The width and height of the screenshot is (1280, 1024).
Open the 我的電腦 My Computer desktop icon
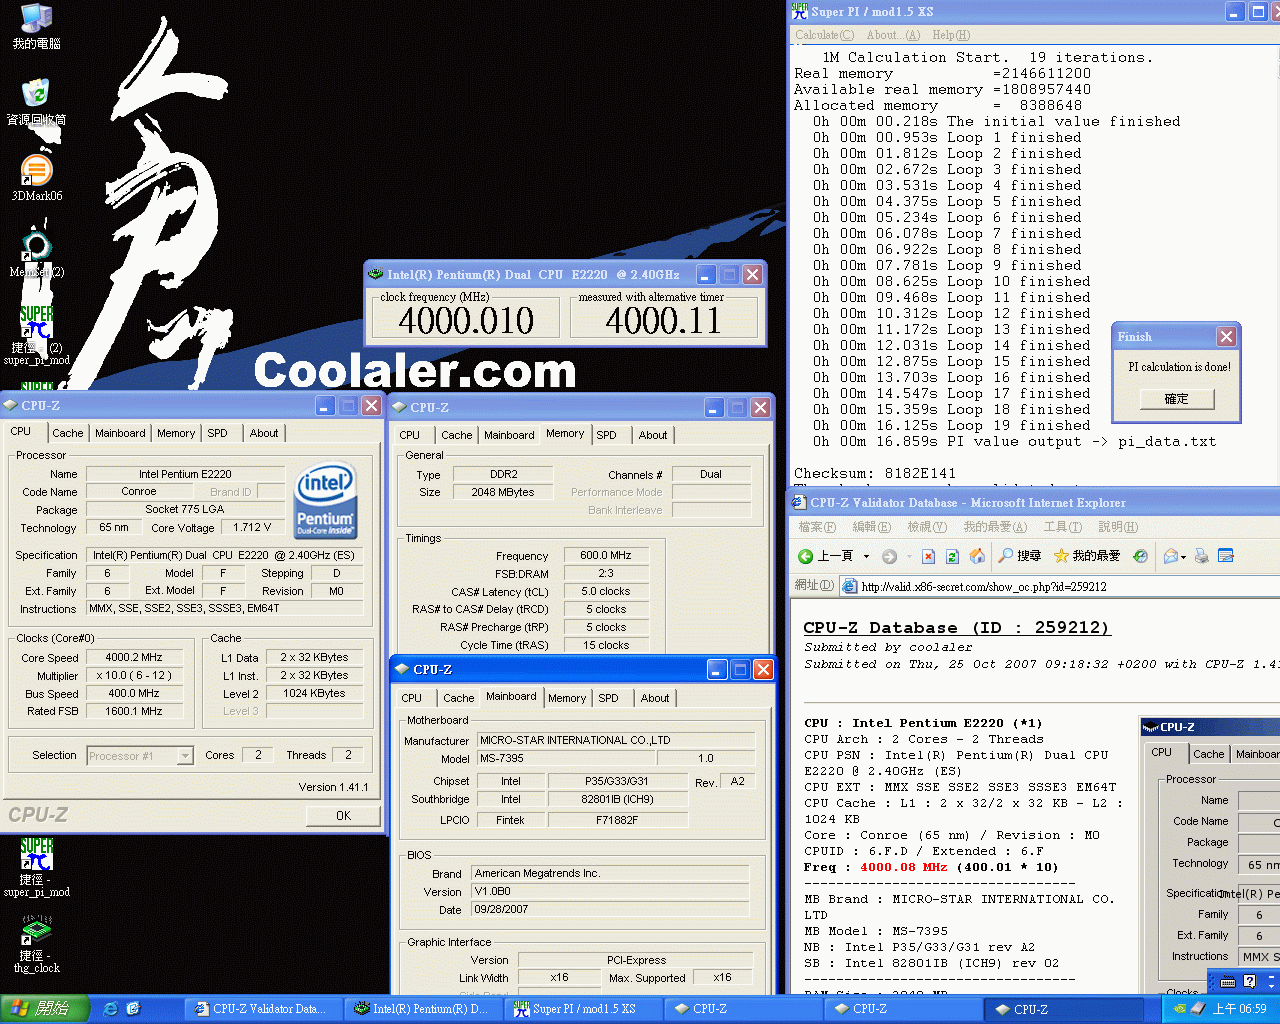[36, 26]
